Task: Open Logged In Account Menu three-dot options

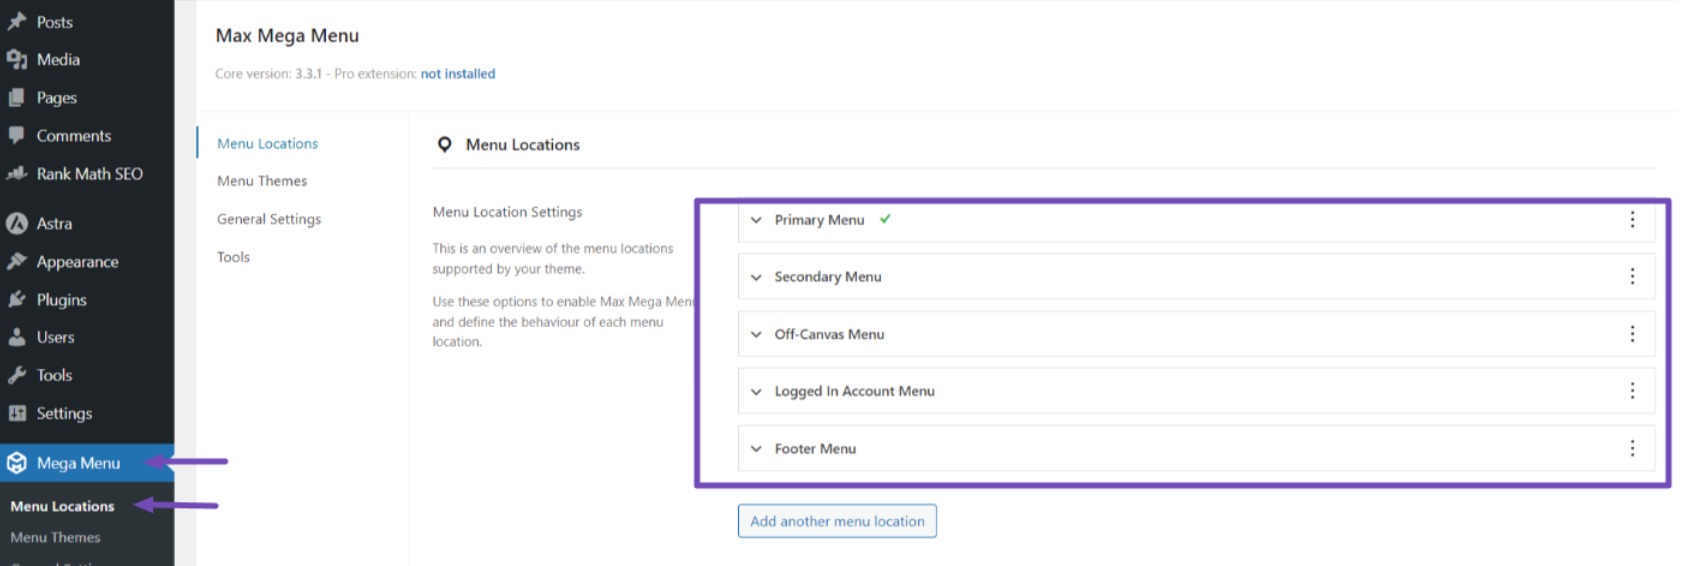Action: (x=1632, y=391)
